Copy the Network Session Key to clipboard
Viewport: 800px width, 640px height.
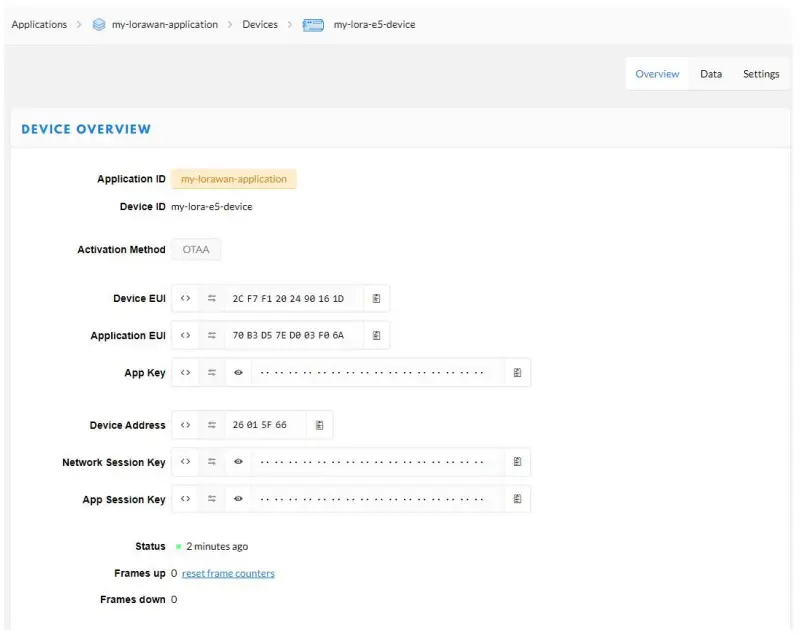point(517,462)
